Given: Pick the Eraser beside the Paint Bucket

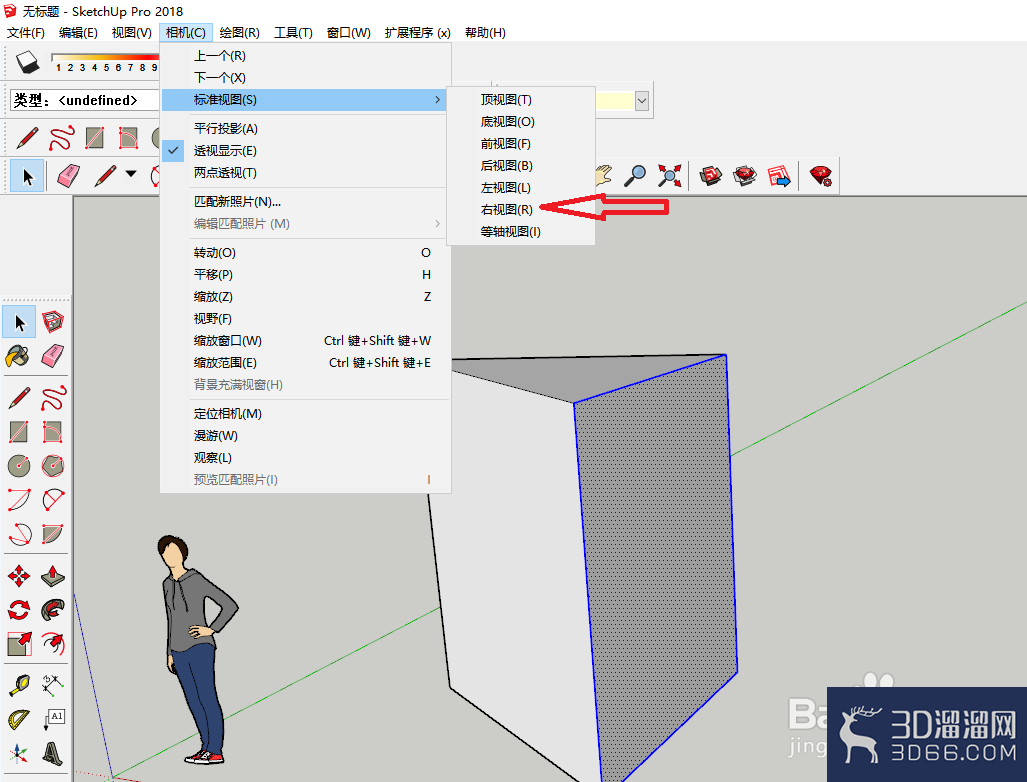Looking at the screenshot, I should (52, 356).
